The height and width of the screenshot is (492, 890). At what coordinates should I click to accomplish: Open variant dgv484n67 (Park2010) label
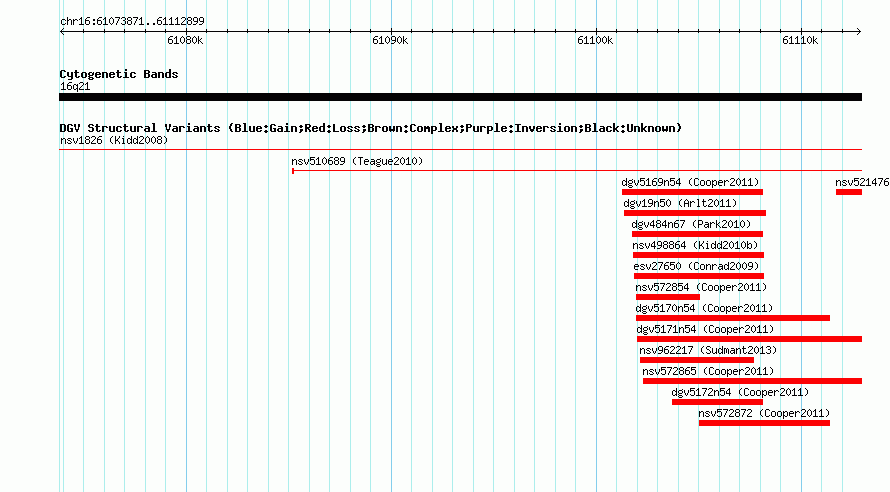[691, 224]
